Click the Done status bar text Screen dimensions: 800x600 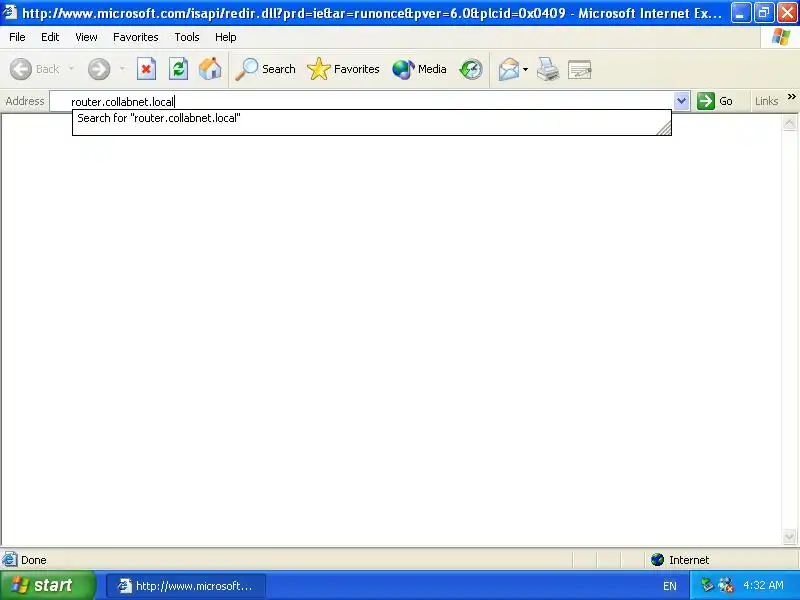coord(34,560)
